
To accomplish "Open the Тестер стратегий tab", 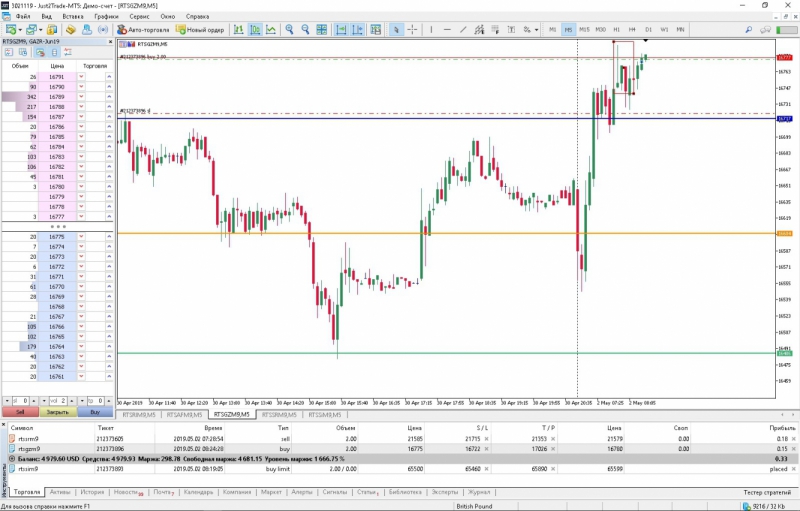I will (767, 492).
